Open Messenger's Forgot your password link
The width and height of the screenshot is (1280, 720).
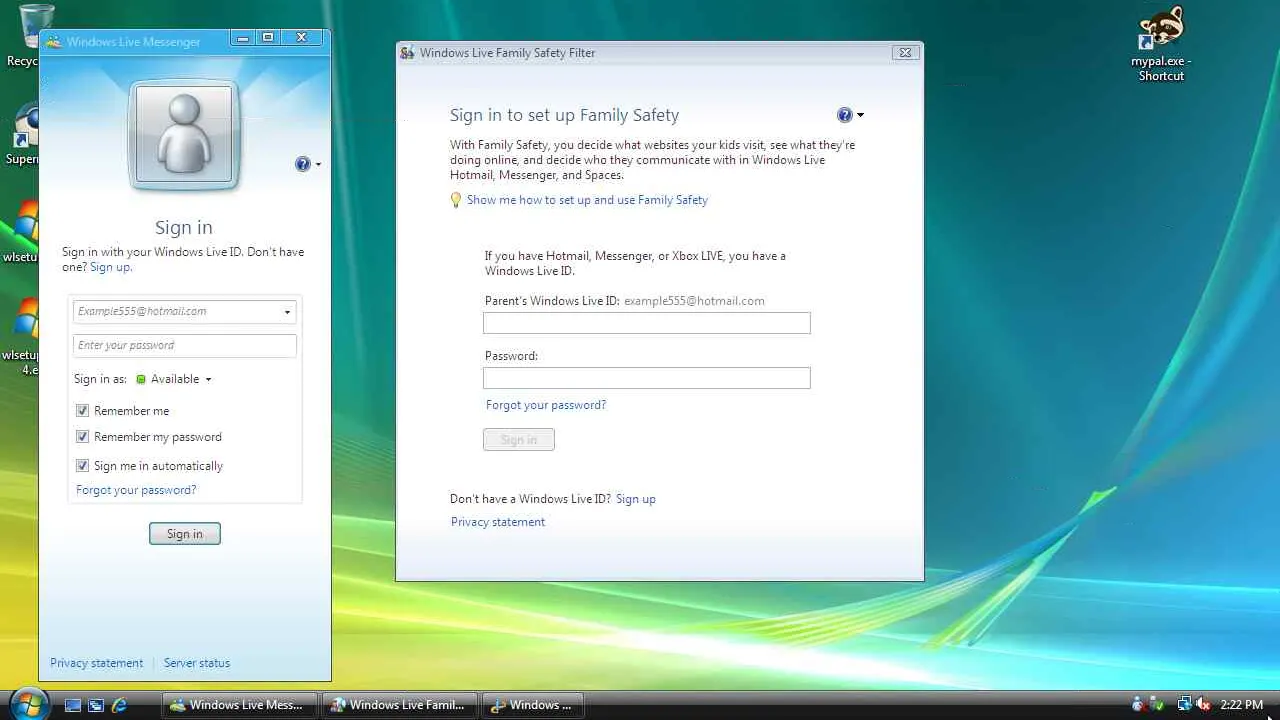tap(136, 490)
